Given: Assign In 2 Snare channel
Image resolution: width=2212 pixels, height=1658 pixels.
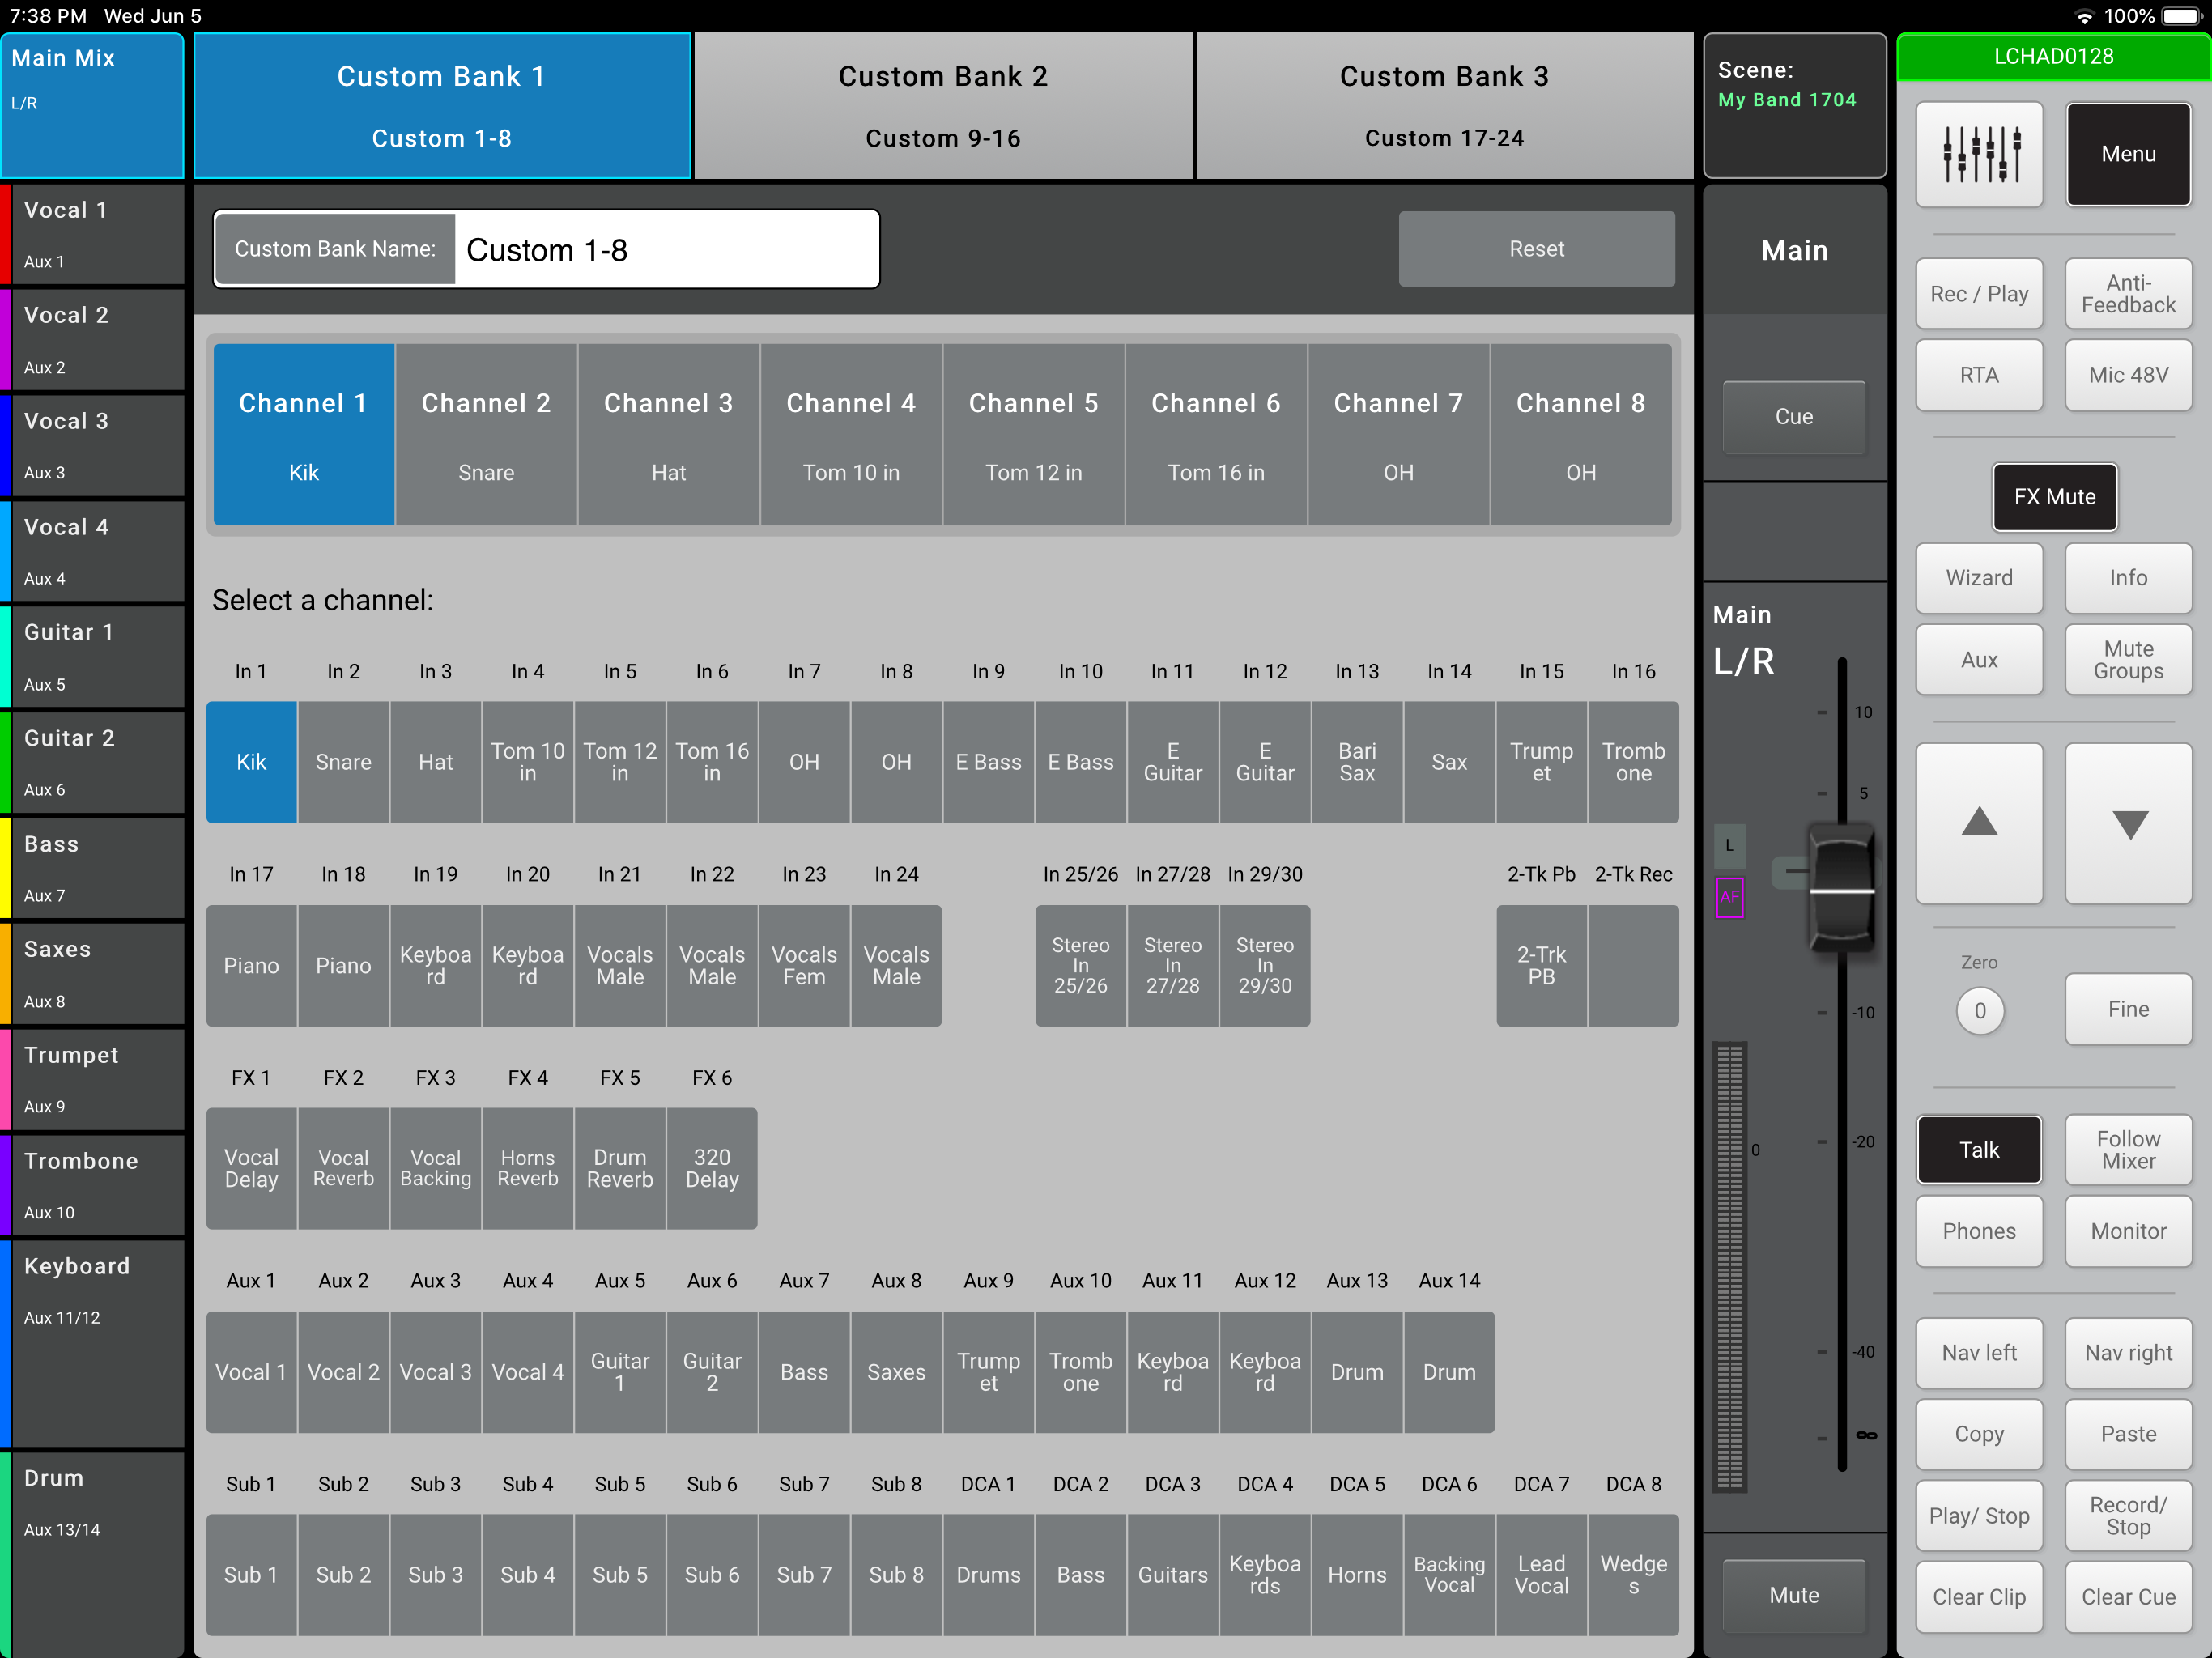Looking at the screenshot, I should click(x=343, y=762).
